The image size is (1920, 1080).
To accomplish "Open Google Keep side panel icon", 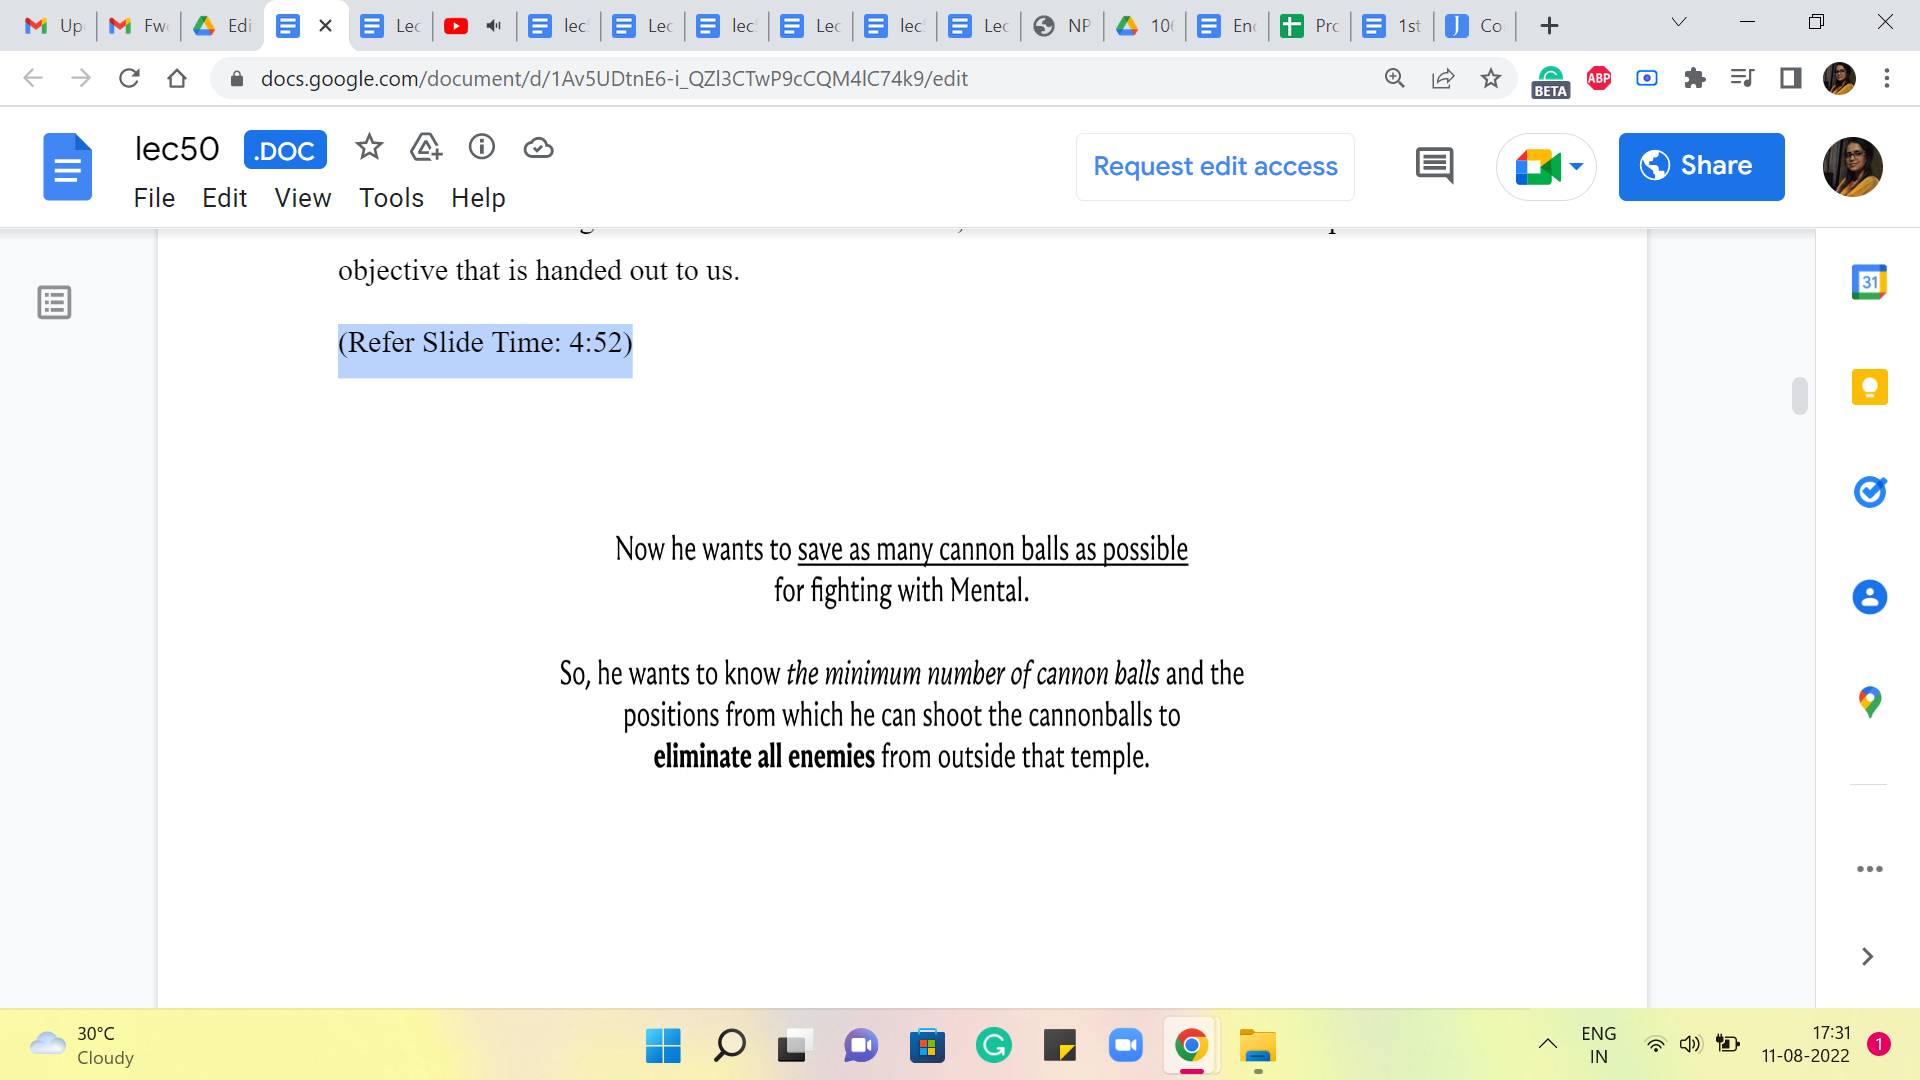I will pos(1869,387).
